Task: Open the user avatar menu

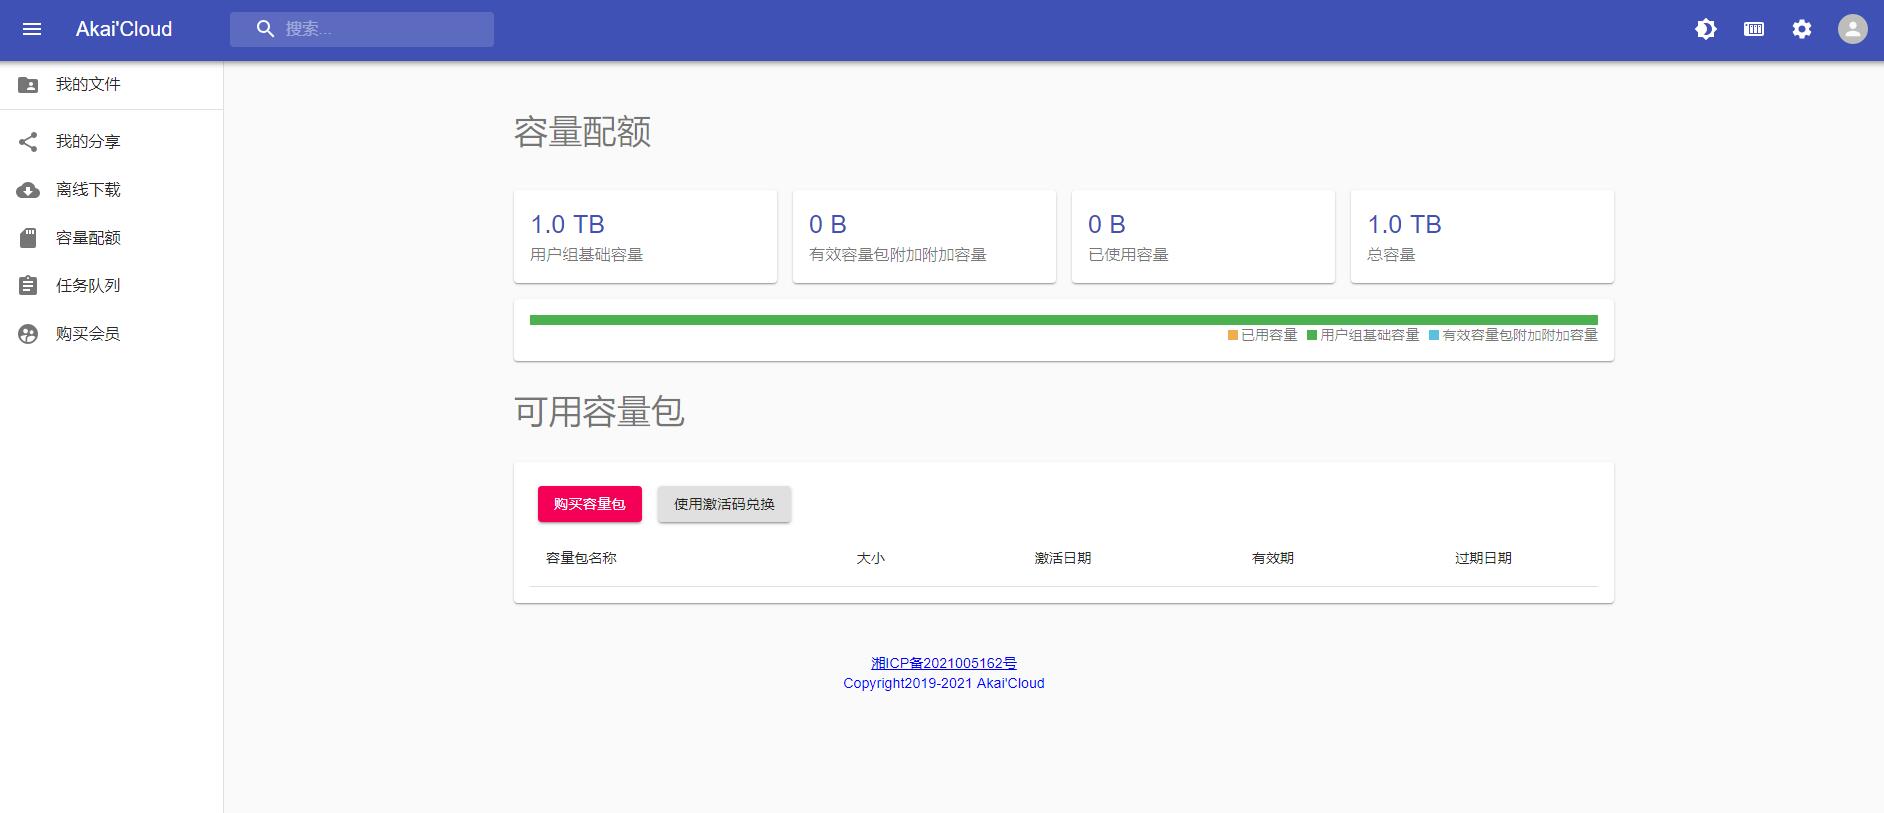Action: coord(1853,29)
